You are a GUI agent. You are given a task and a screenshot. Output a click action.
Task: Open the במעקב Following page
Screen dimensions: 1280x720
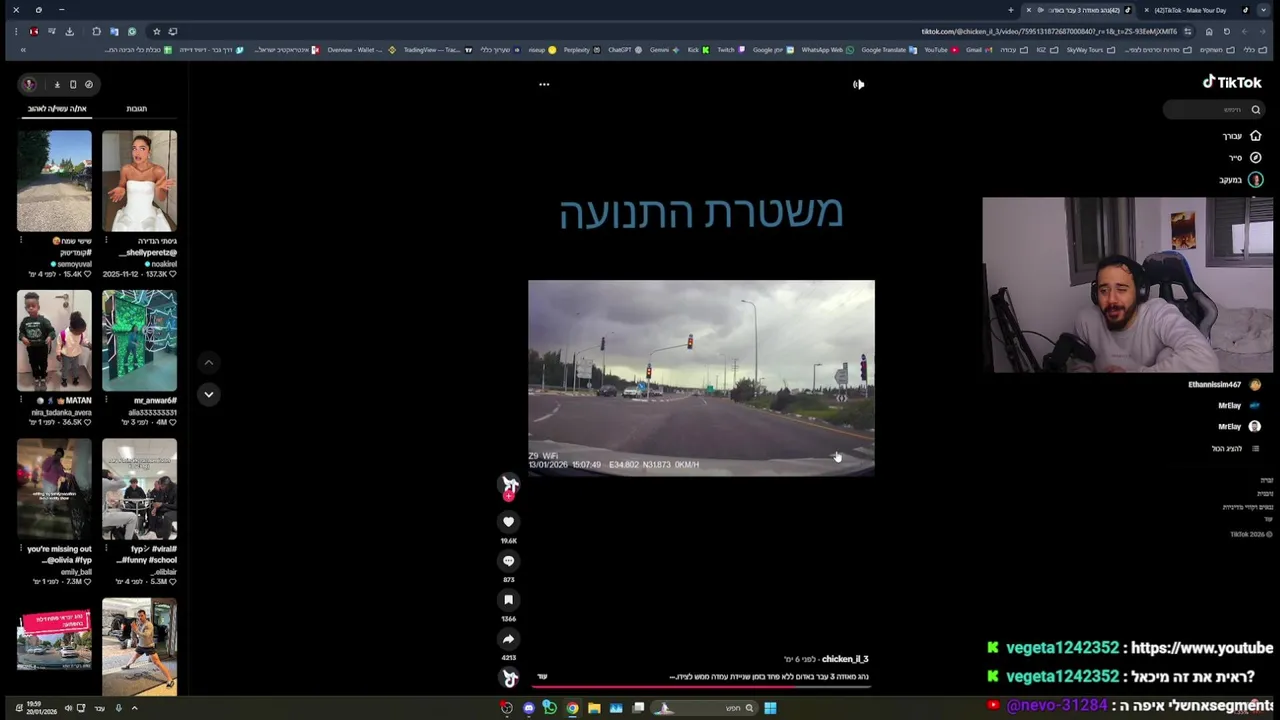click(1240, 180)
